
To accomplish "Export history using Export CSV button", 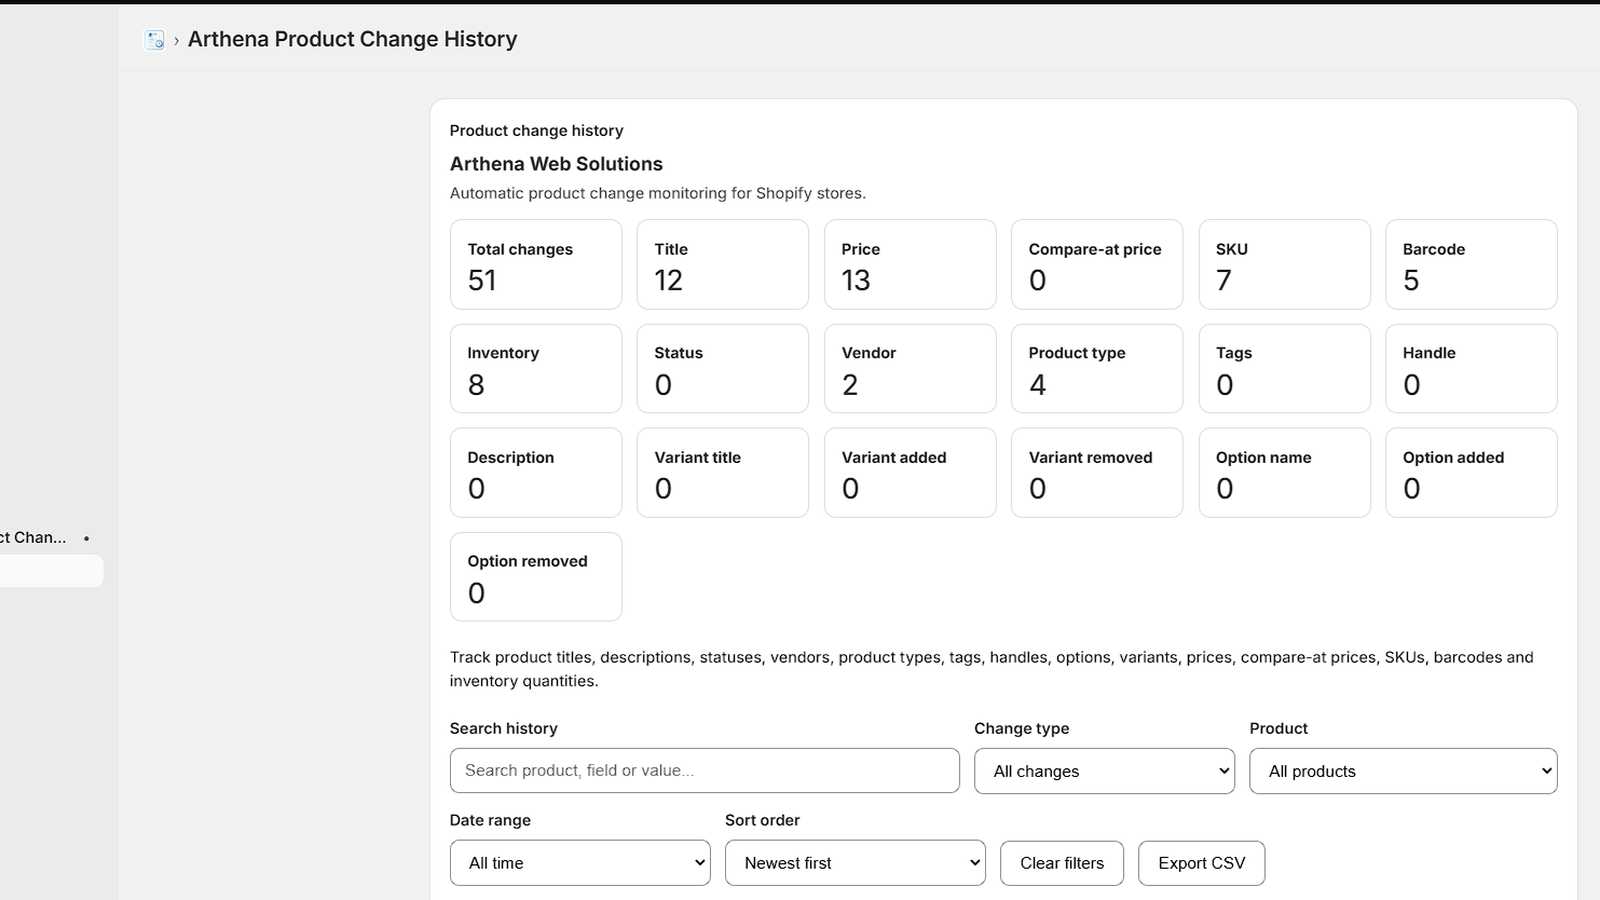I will pos(1201,863).
